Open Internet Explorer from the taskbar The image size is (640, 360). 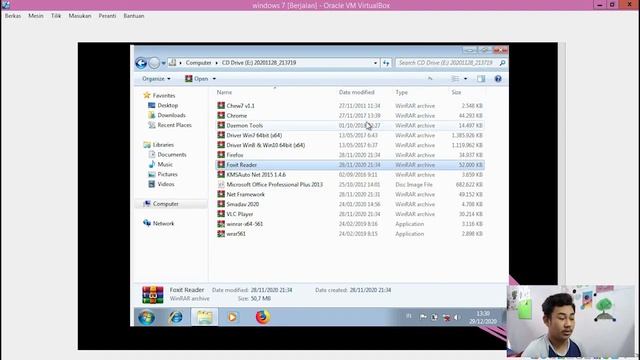[x=176, y=317]
